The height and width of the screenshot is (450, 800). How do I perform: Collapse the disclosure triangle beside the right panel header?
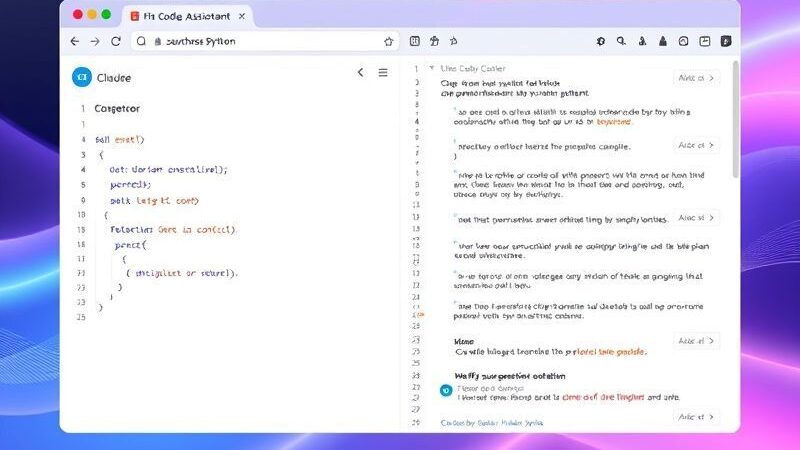point(432,68)
